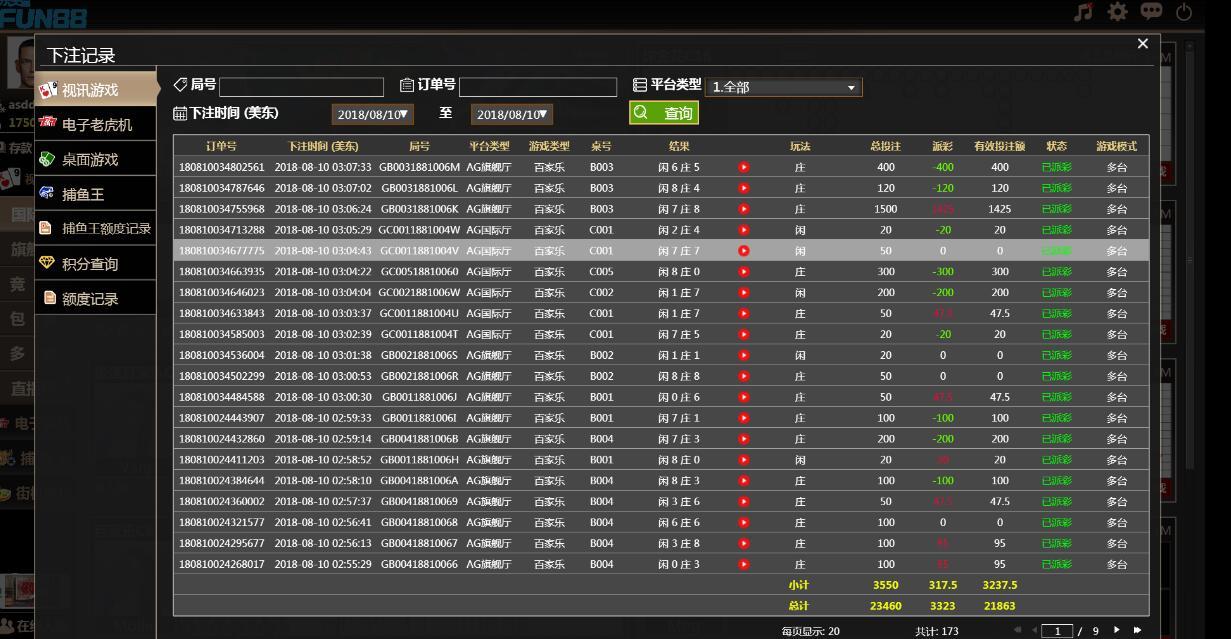Viewport: 1231px width, 639px height.
Task: Open the 积分查询 tab
Action: click(x=96, y=263)
